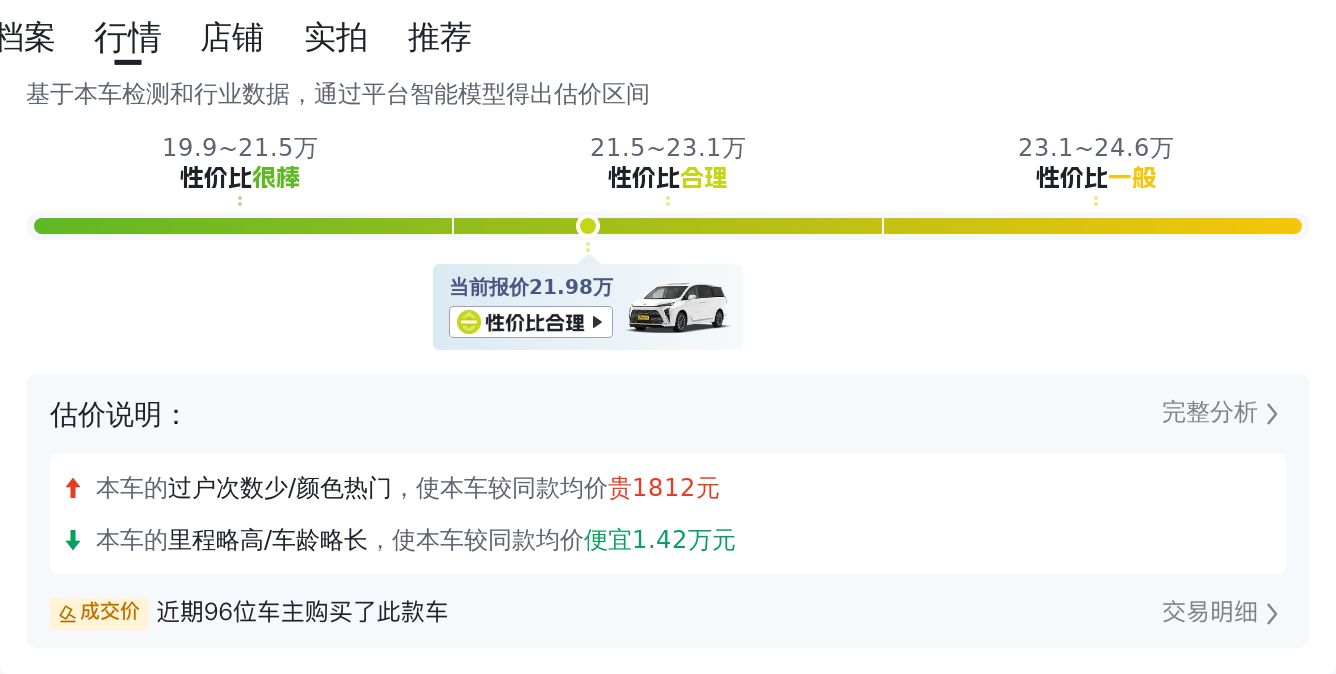Click the 性价比很棒 label

(240, 178)
